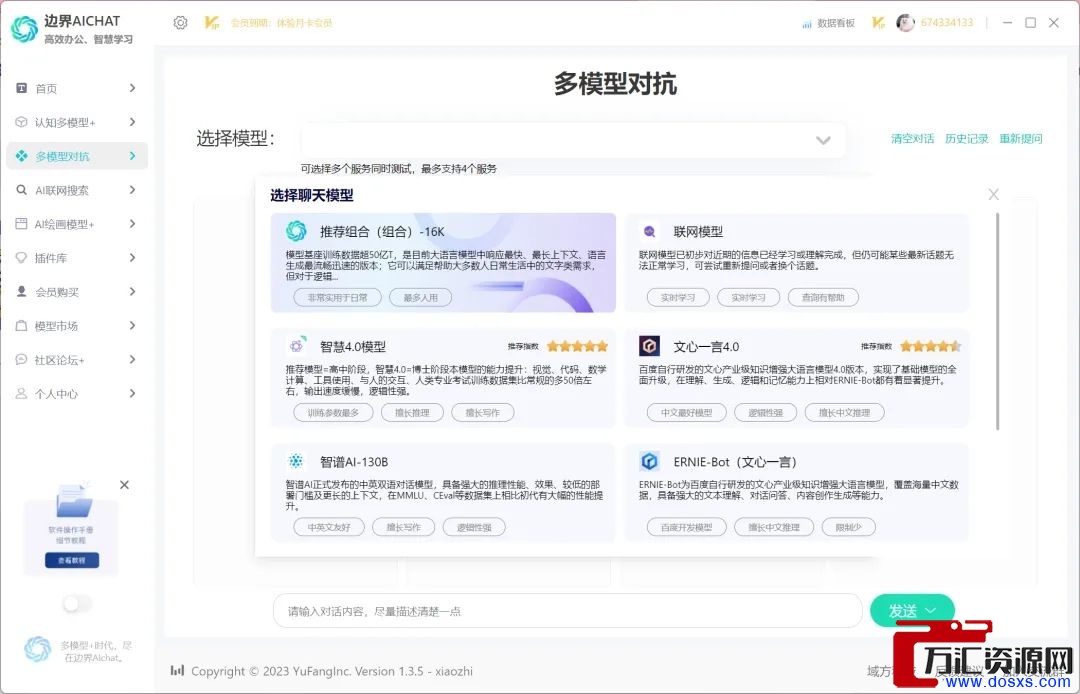The image size is (1080, 694).
Task: Click the 中文最好模型 tag
Action: (x=687, y=412)
